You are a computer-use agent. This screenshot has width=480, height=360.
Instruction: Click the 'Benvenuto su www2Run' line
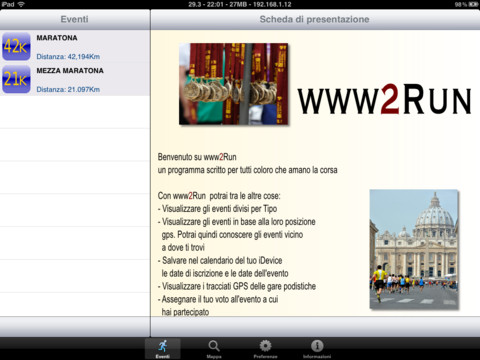(x=197, y=157)
